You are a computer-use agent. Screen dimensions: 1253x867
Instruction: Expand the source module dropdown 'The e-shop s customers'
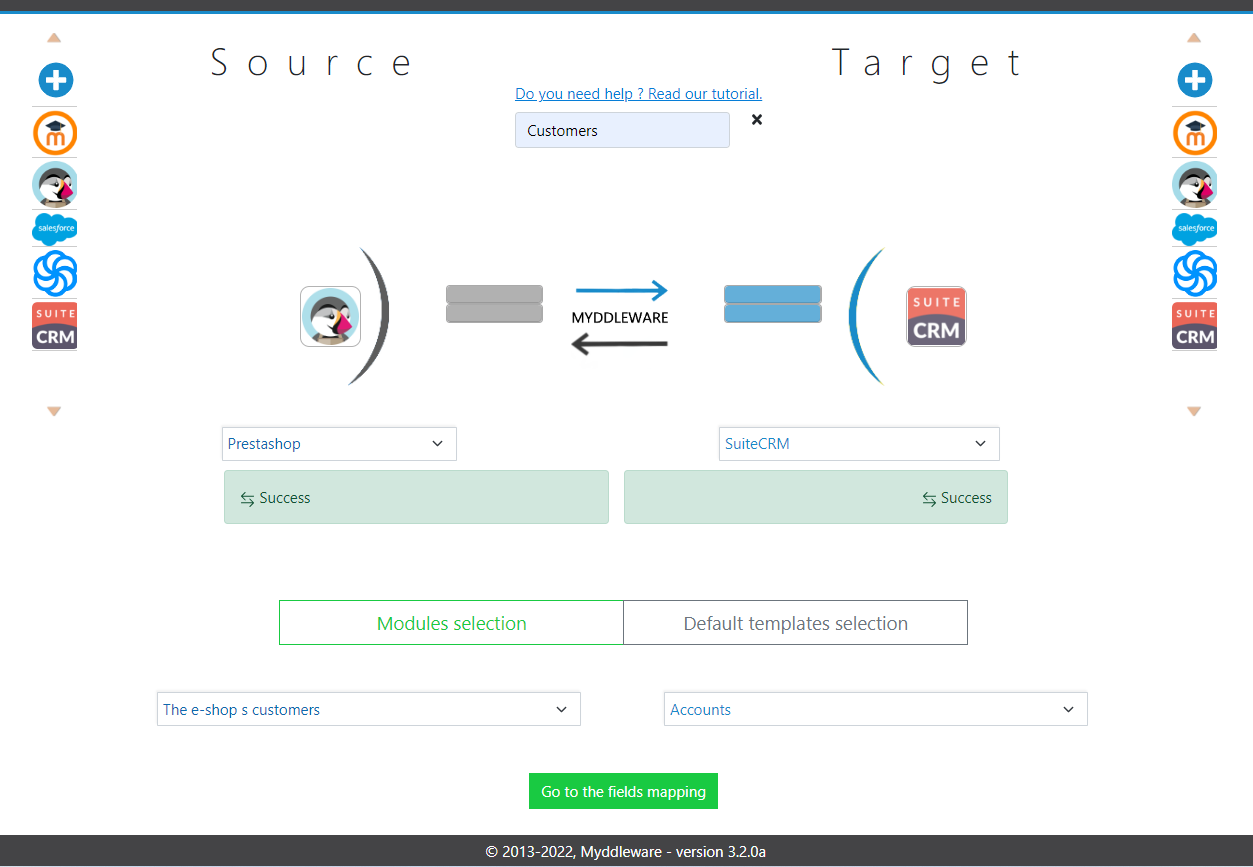tap(368, 708)
